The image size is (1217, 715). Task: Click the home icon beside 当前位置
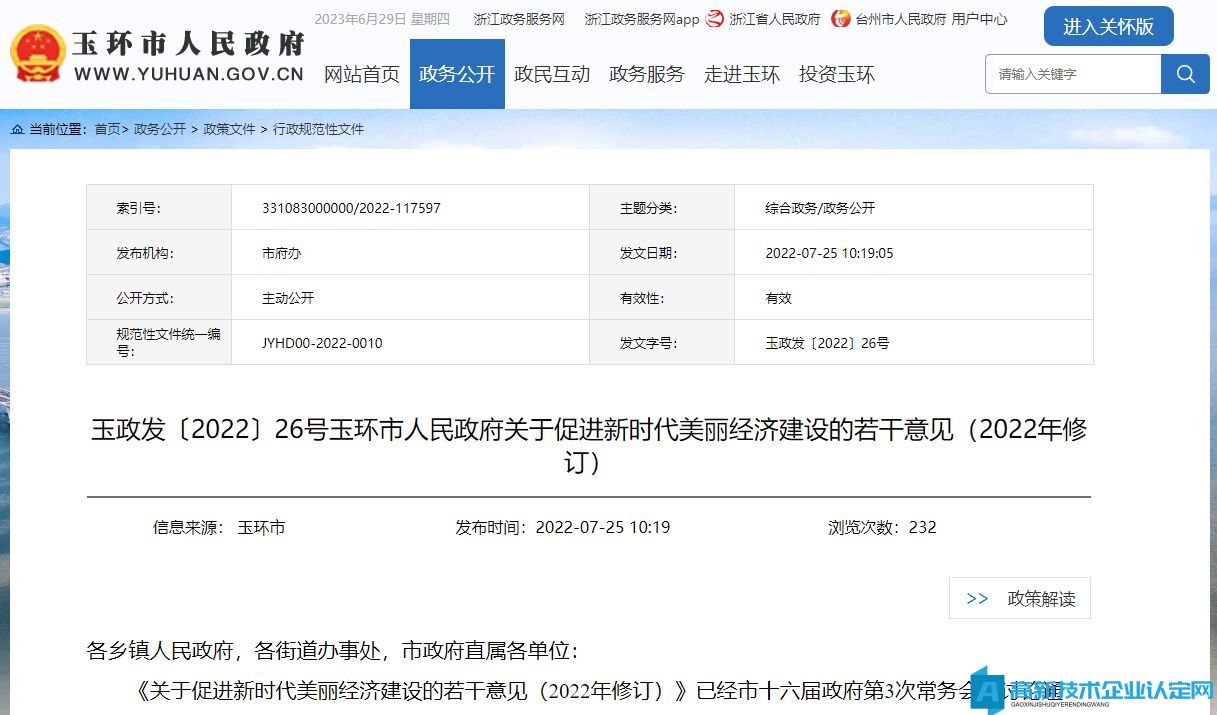pyautogui.click(x=17, y=129)
